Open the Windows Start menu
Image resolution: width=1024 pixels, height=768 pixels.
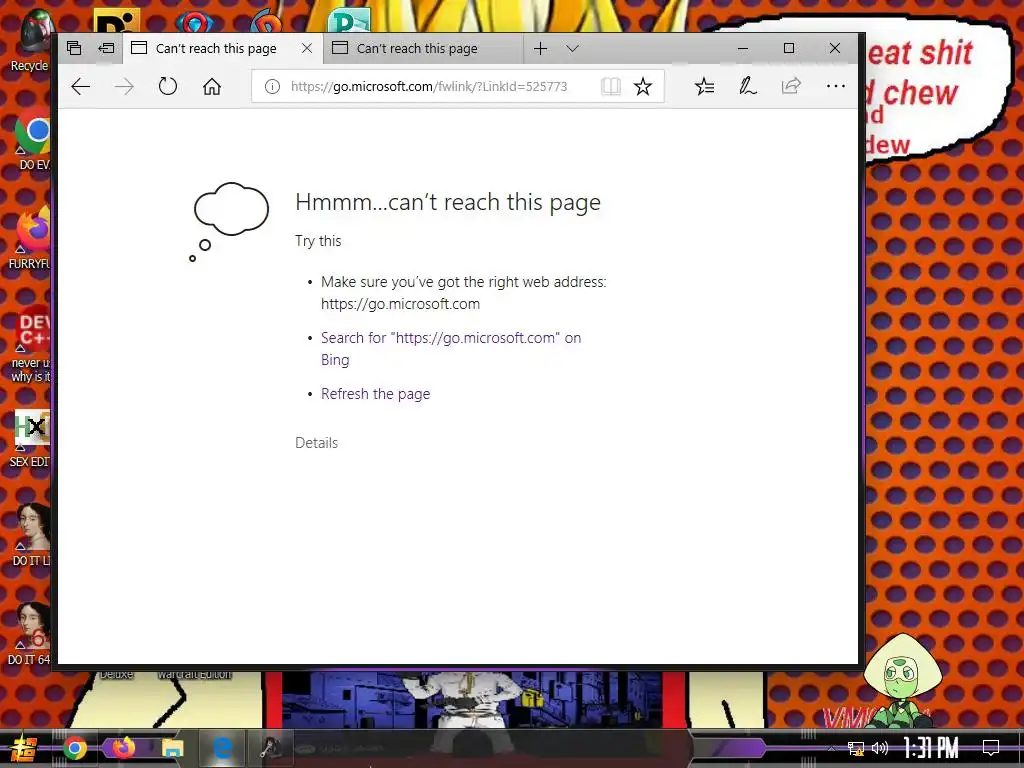tap(24, 748)
